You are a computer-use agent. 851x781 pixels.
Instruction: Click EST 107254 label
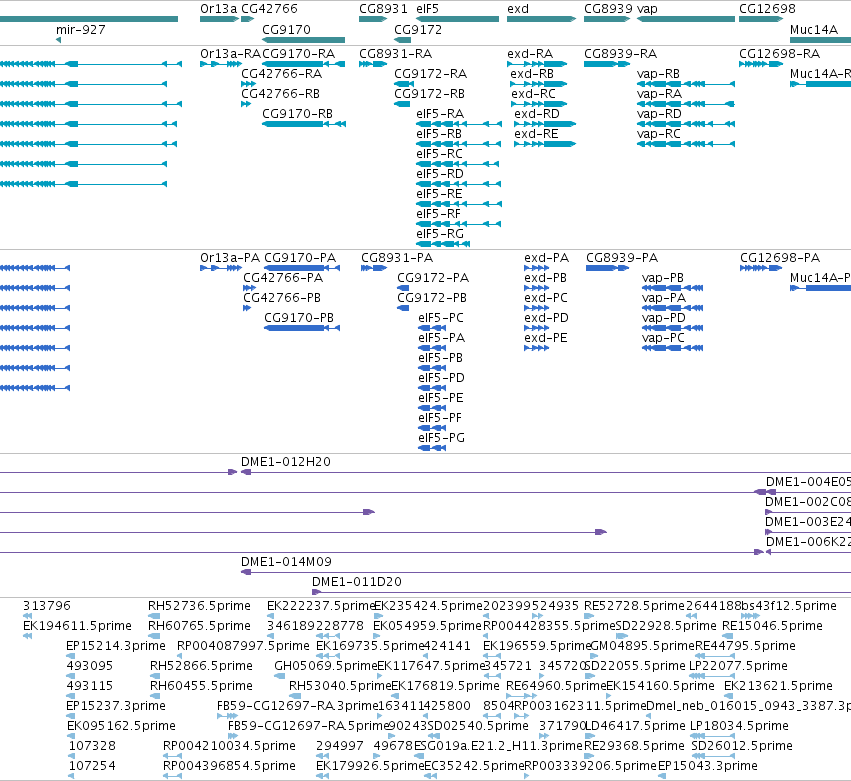click(x=92, y=766)
